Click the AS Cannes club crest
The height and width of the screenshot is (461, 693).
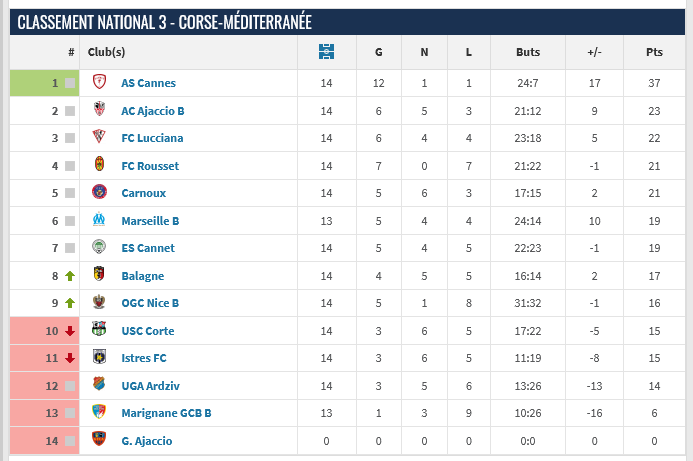point(99,83)
